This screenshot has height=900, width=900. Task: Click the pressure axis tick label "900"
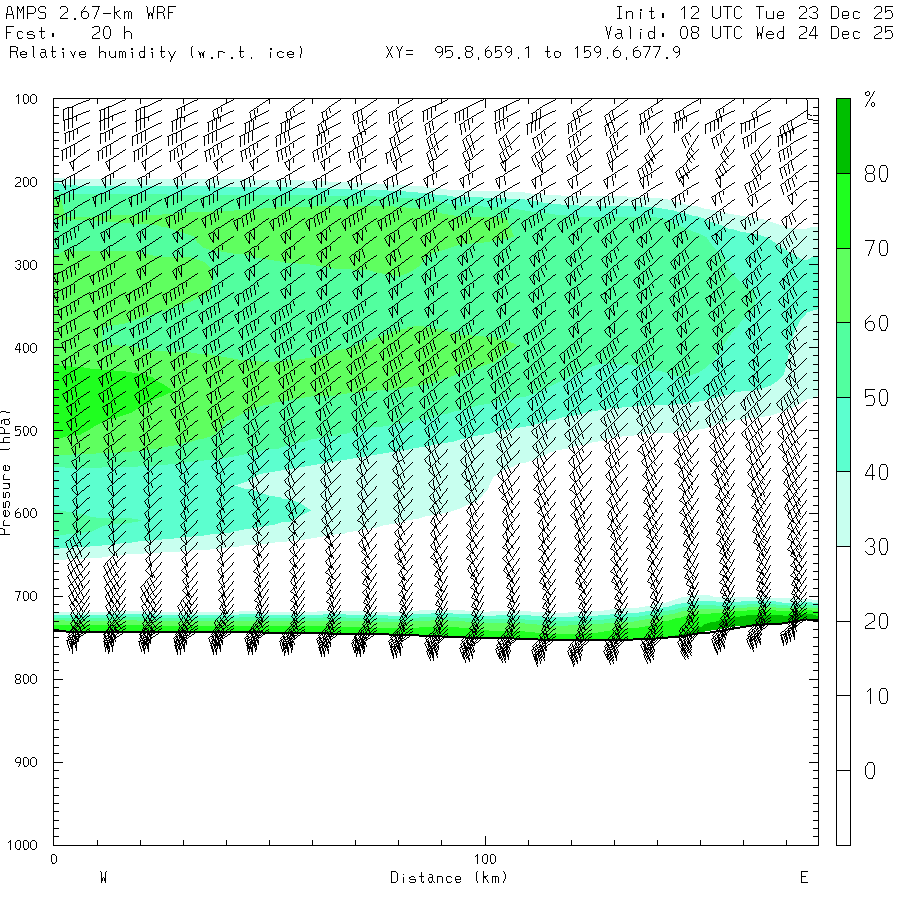[x=26, y=762]
